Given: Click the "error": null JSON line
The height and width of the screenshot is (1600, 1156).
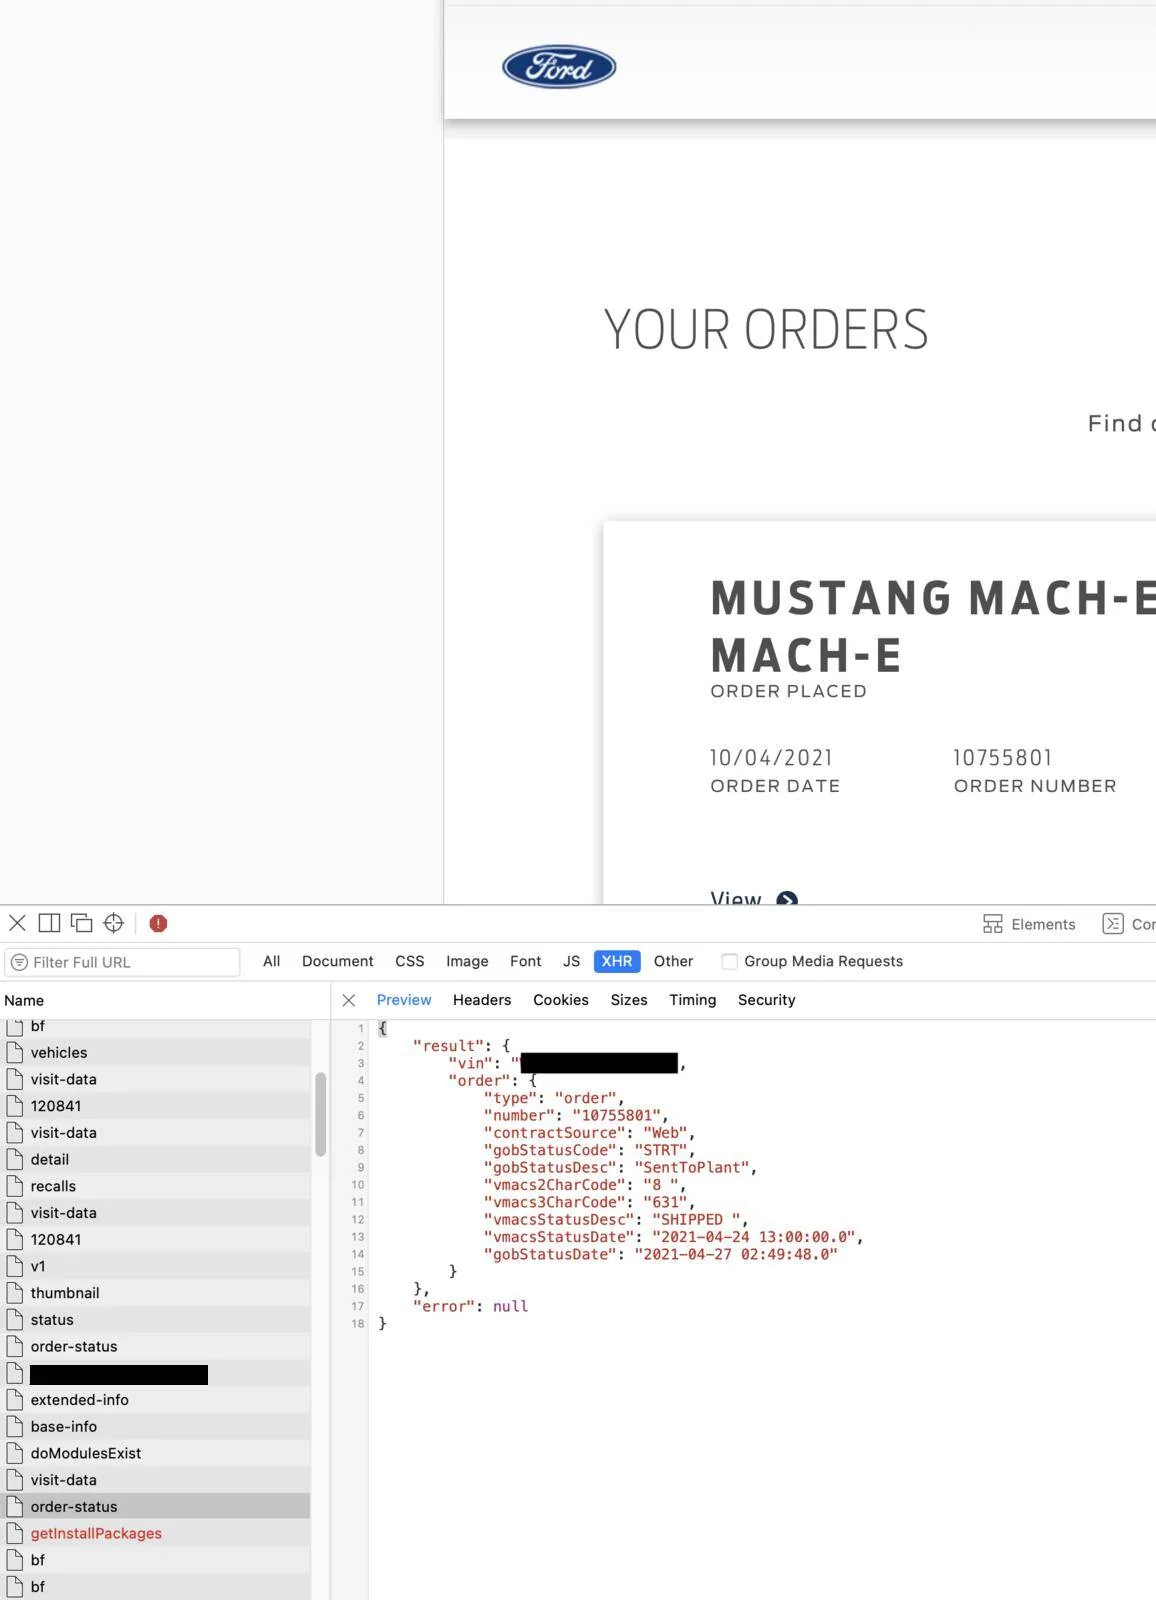Looking at the screenshot, I should point(470,1306).
